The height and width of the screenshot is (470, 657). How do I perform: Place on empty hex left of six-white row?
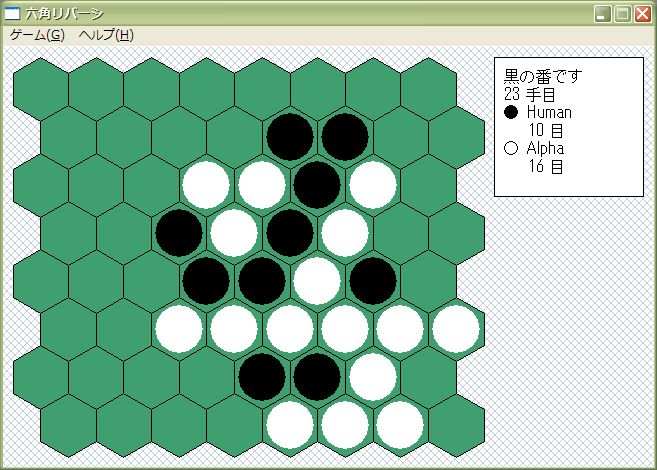[124, 329]
